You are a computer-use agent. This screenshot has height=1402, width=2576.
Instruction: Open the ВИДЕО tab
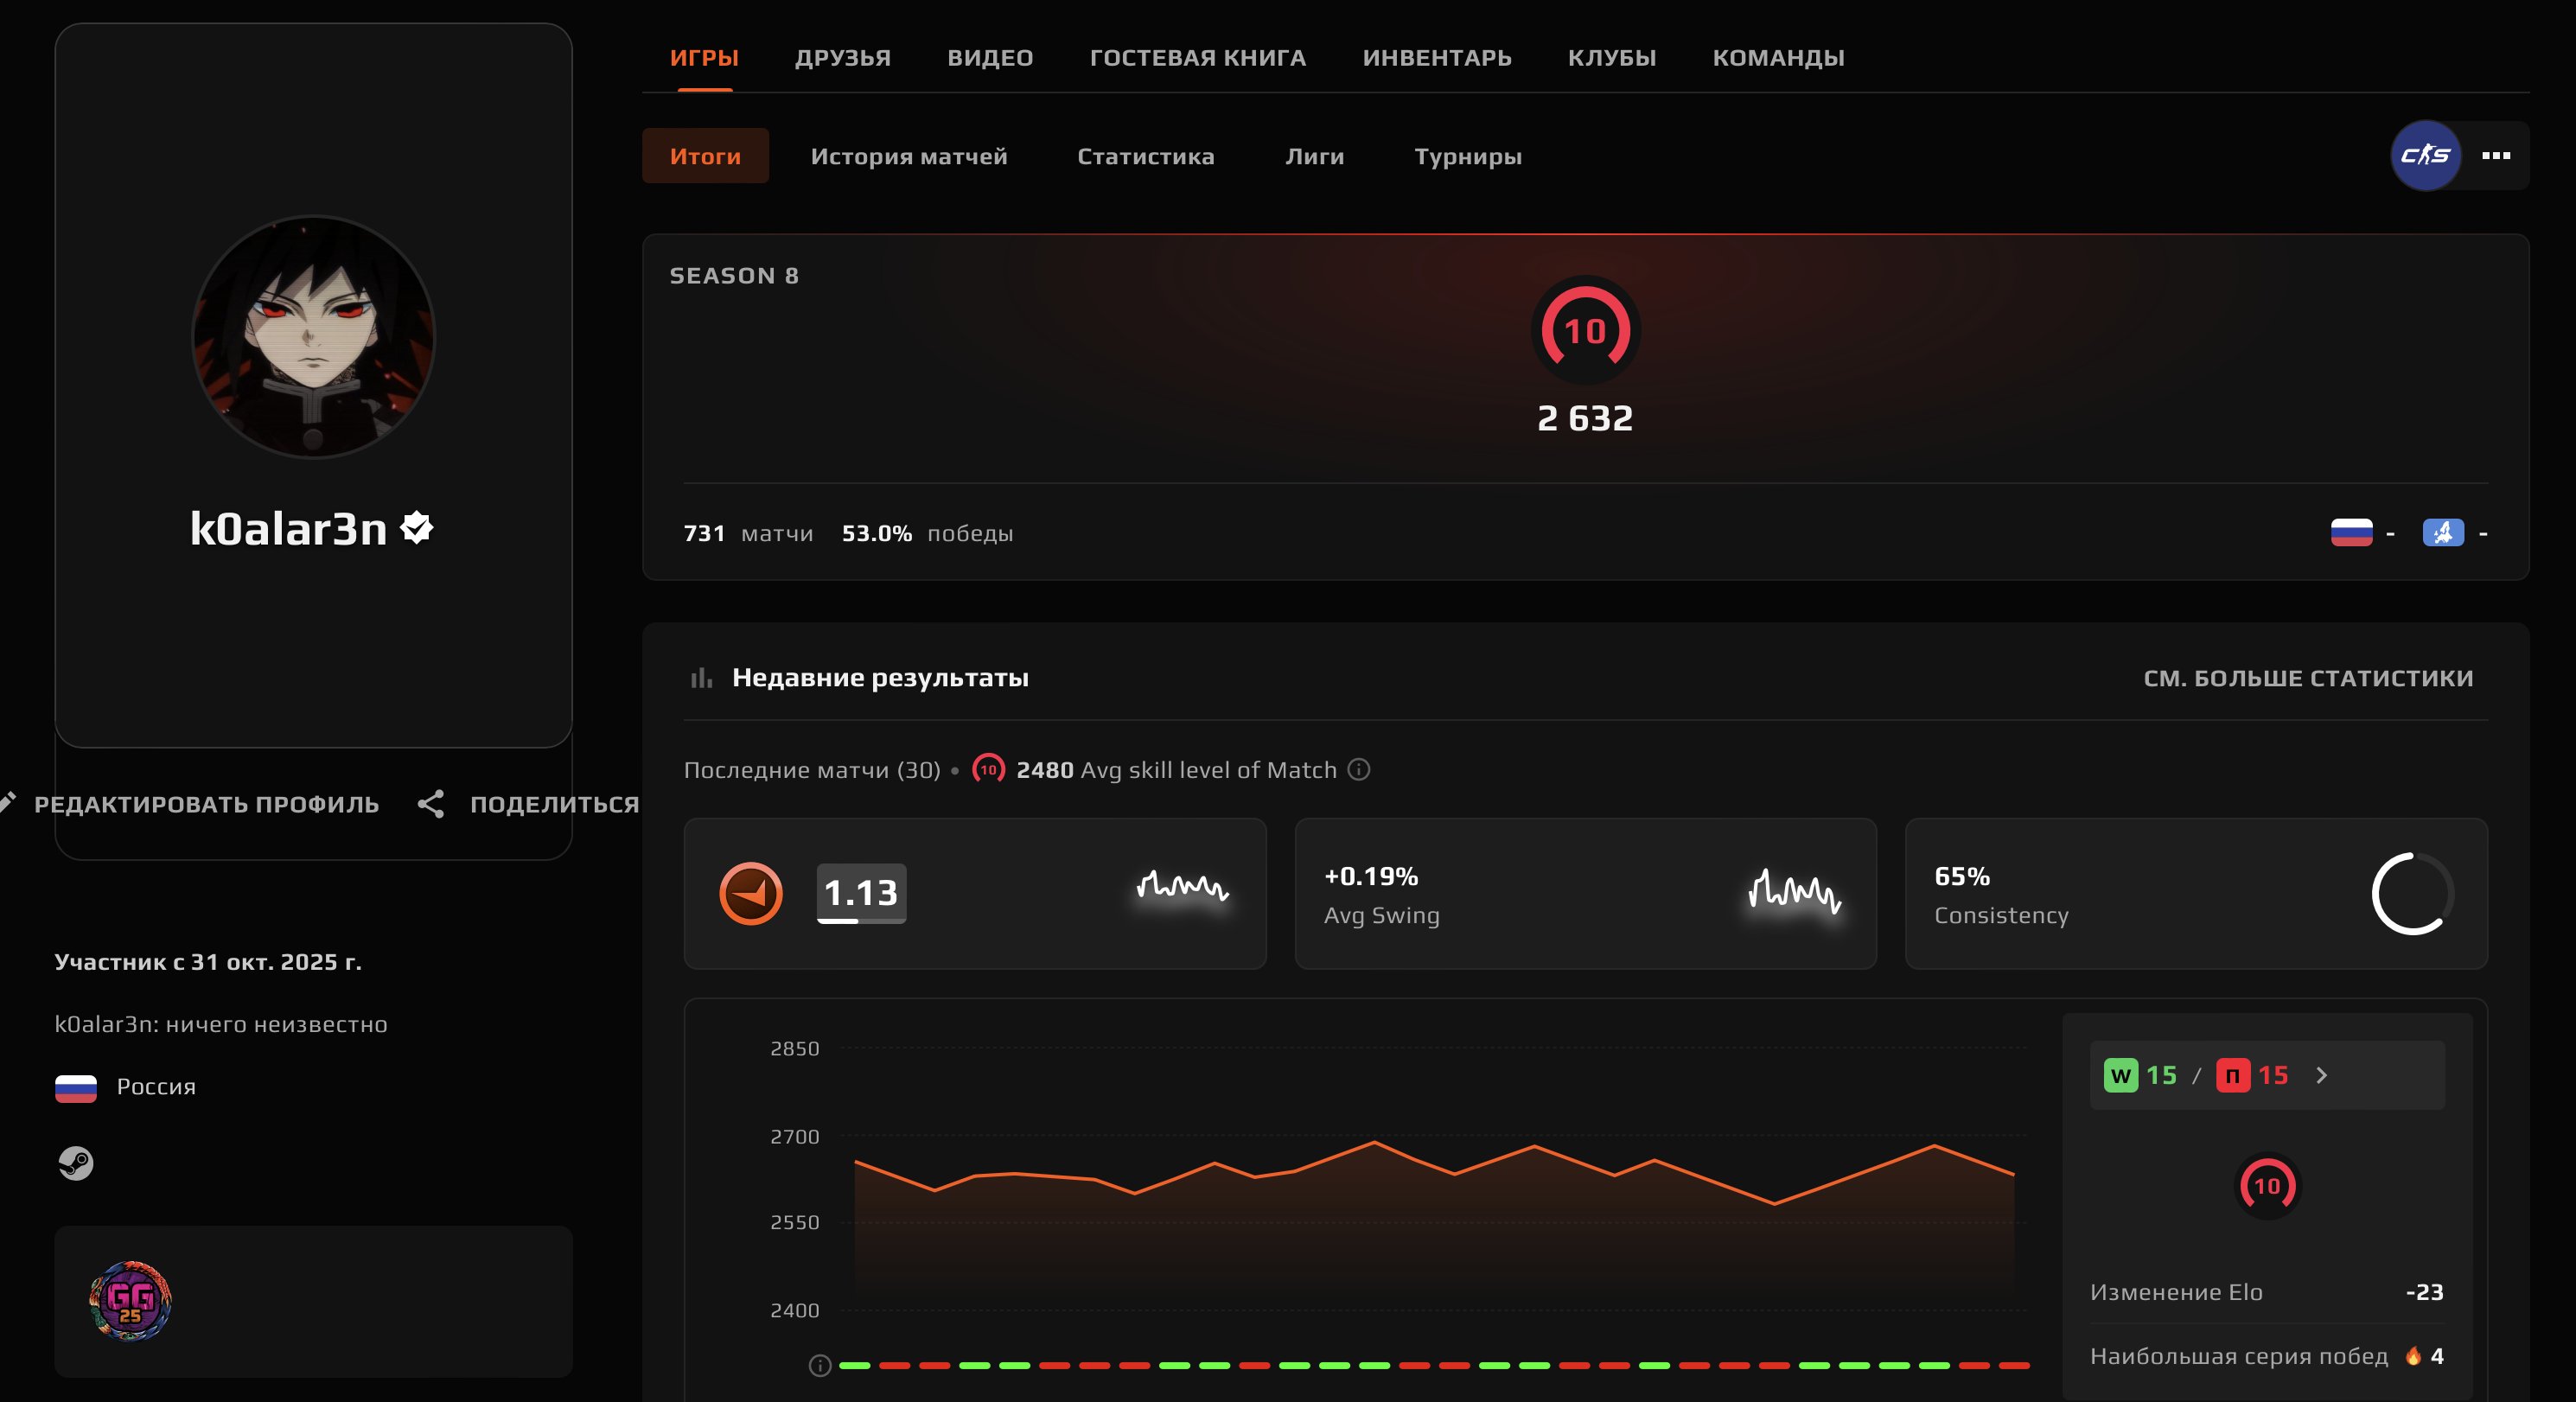pyautogui.click(x=990, y=57)
